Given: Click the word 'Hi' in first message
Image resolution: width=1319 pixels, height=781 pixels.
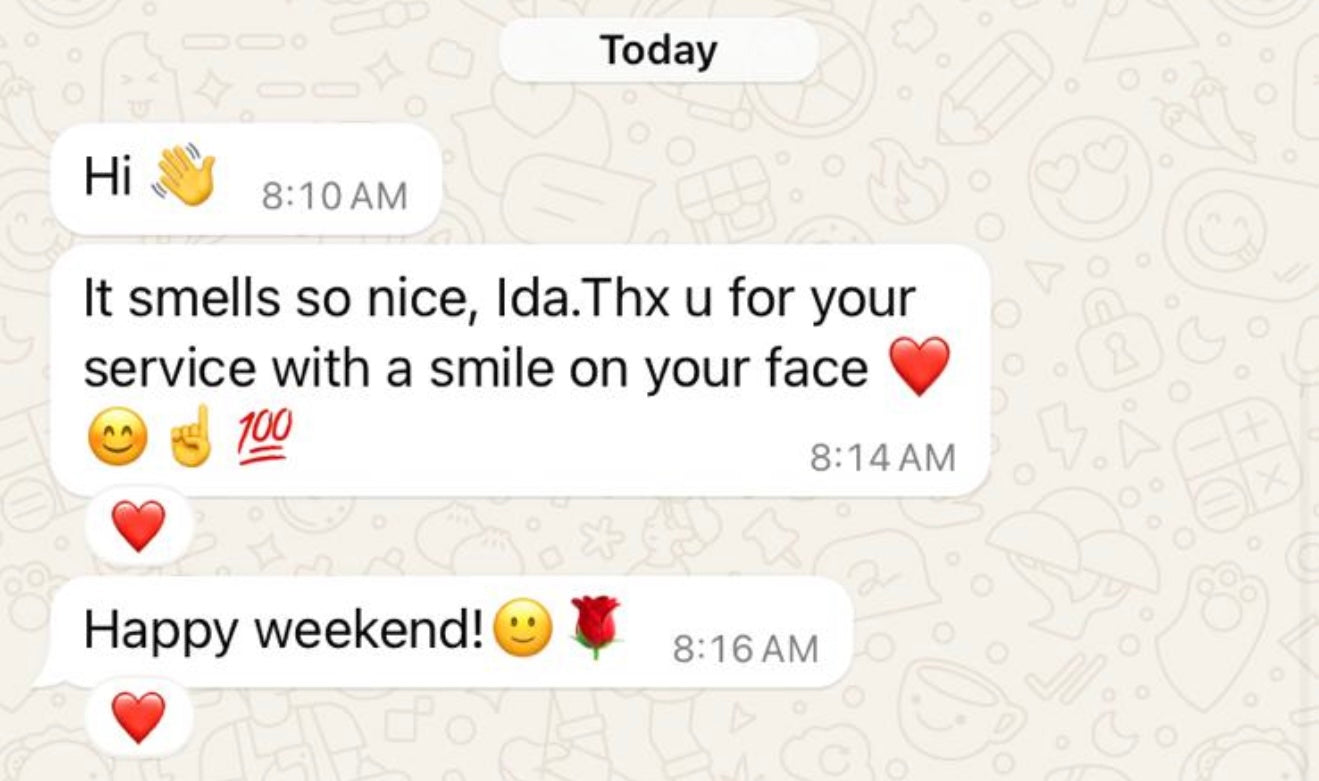Looking at the screenshot, I should click(109, 176).
